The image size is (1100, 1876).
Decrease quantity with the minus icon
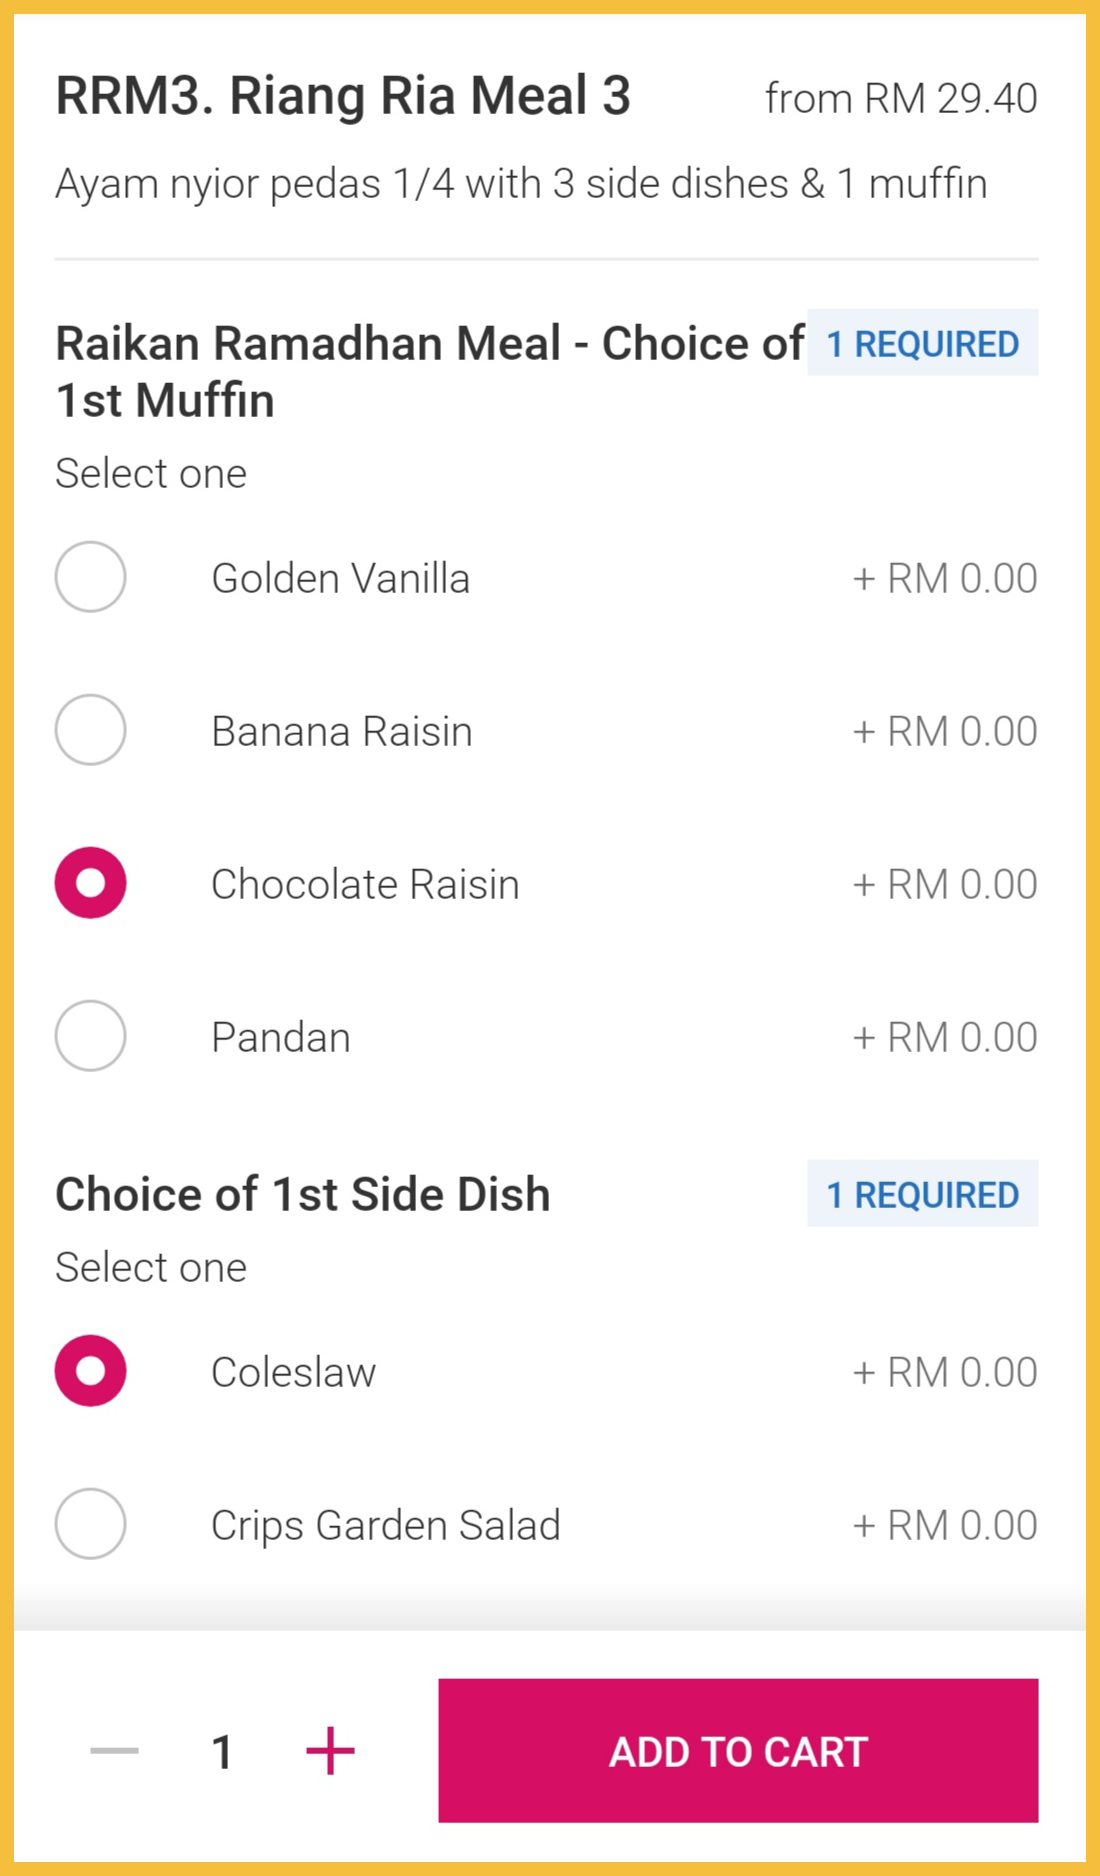pyautogui.click(x=114, y=1750)
